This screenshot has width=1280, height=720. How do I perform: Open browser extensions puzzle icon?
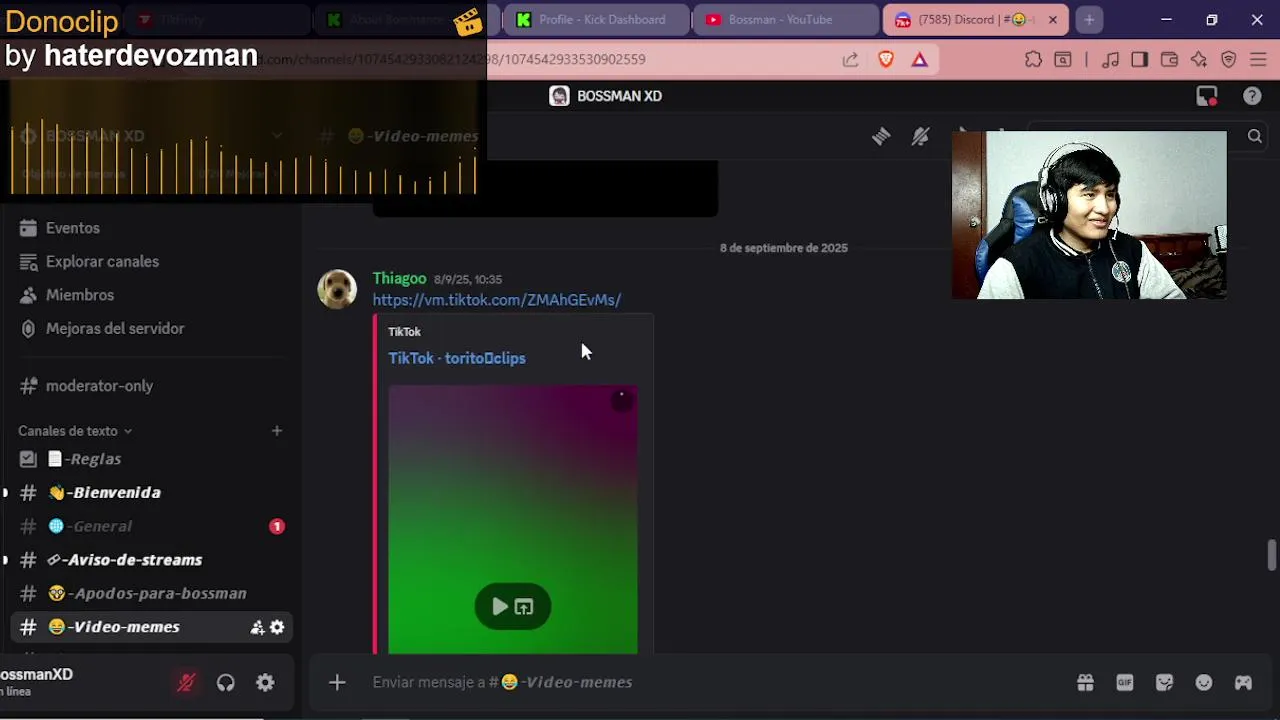pos(1033,60)
